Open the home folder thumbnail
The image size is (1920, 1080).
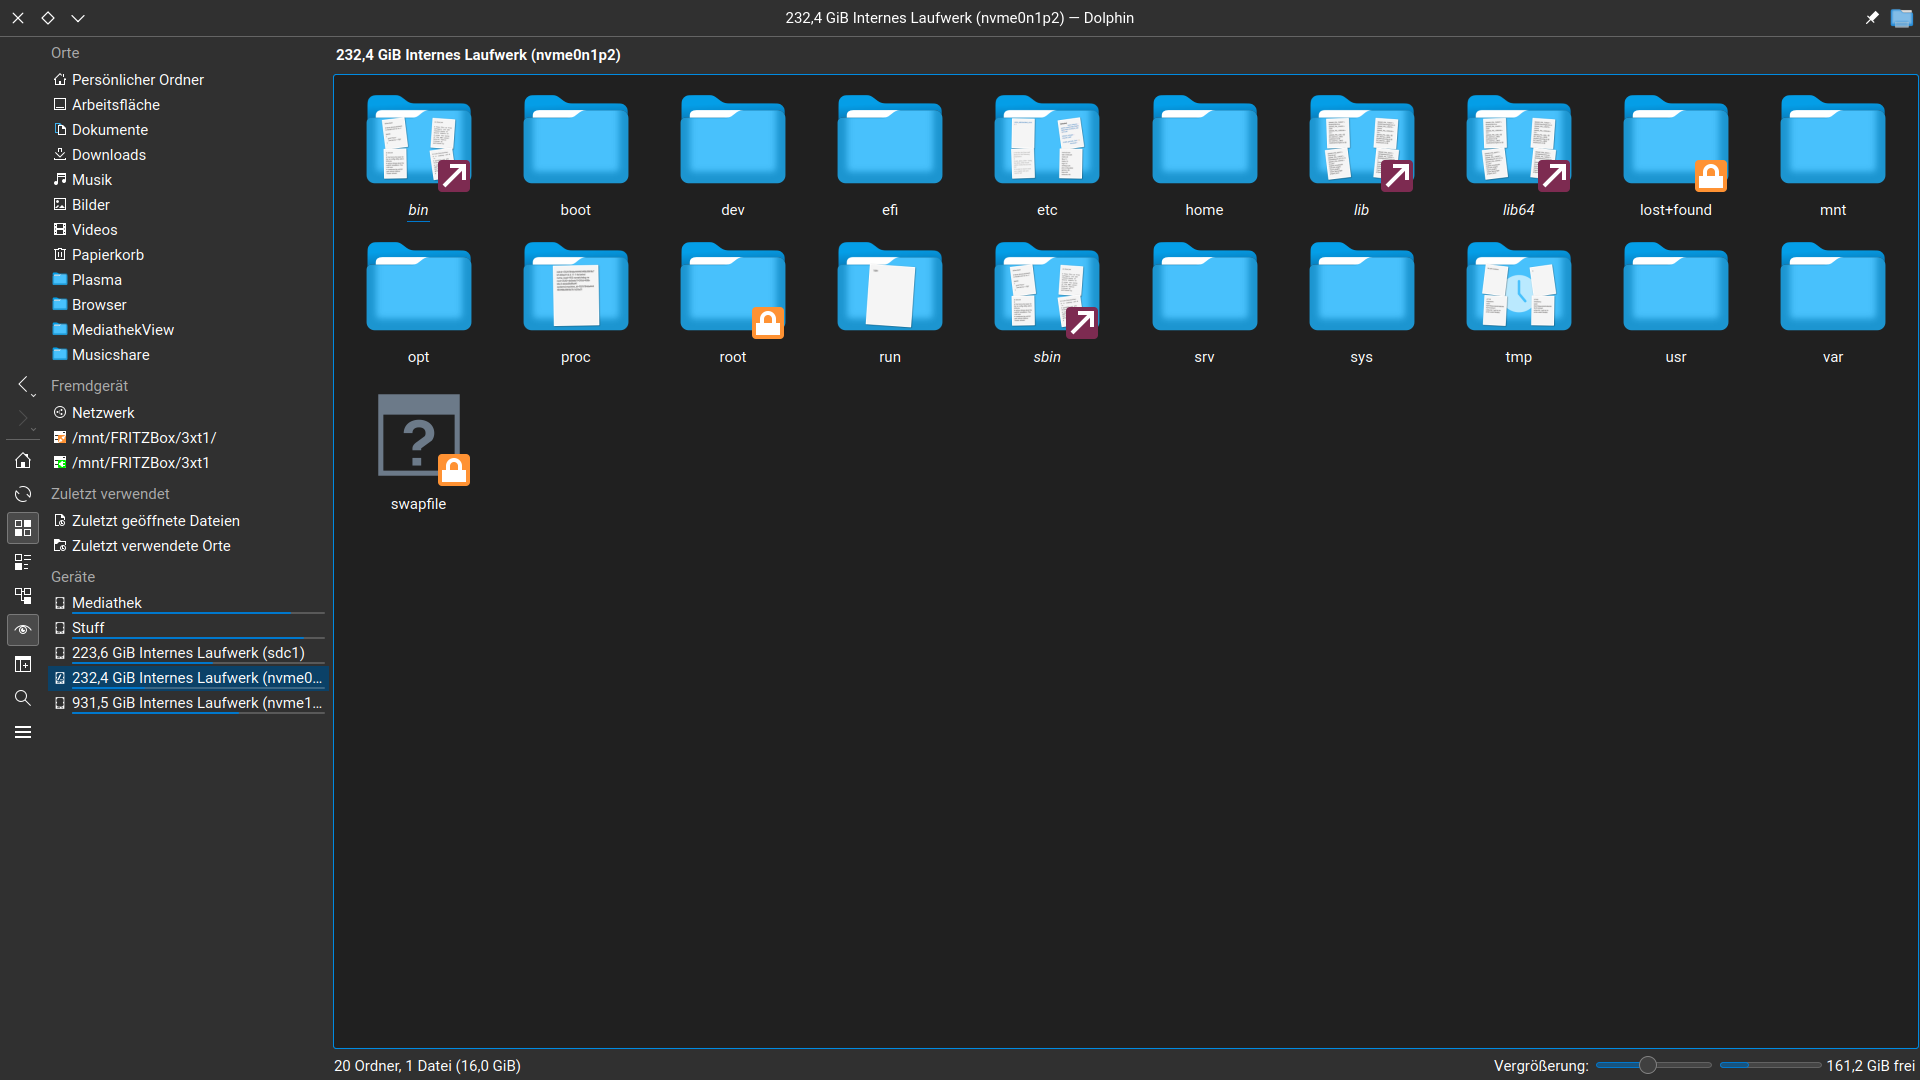[x=1204, y=142]
